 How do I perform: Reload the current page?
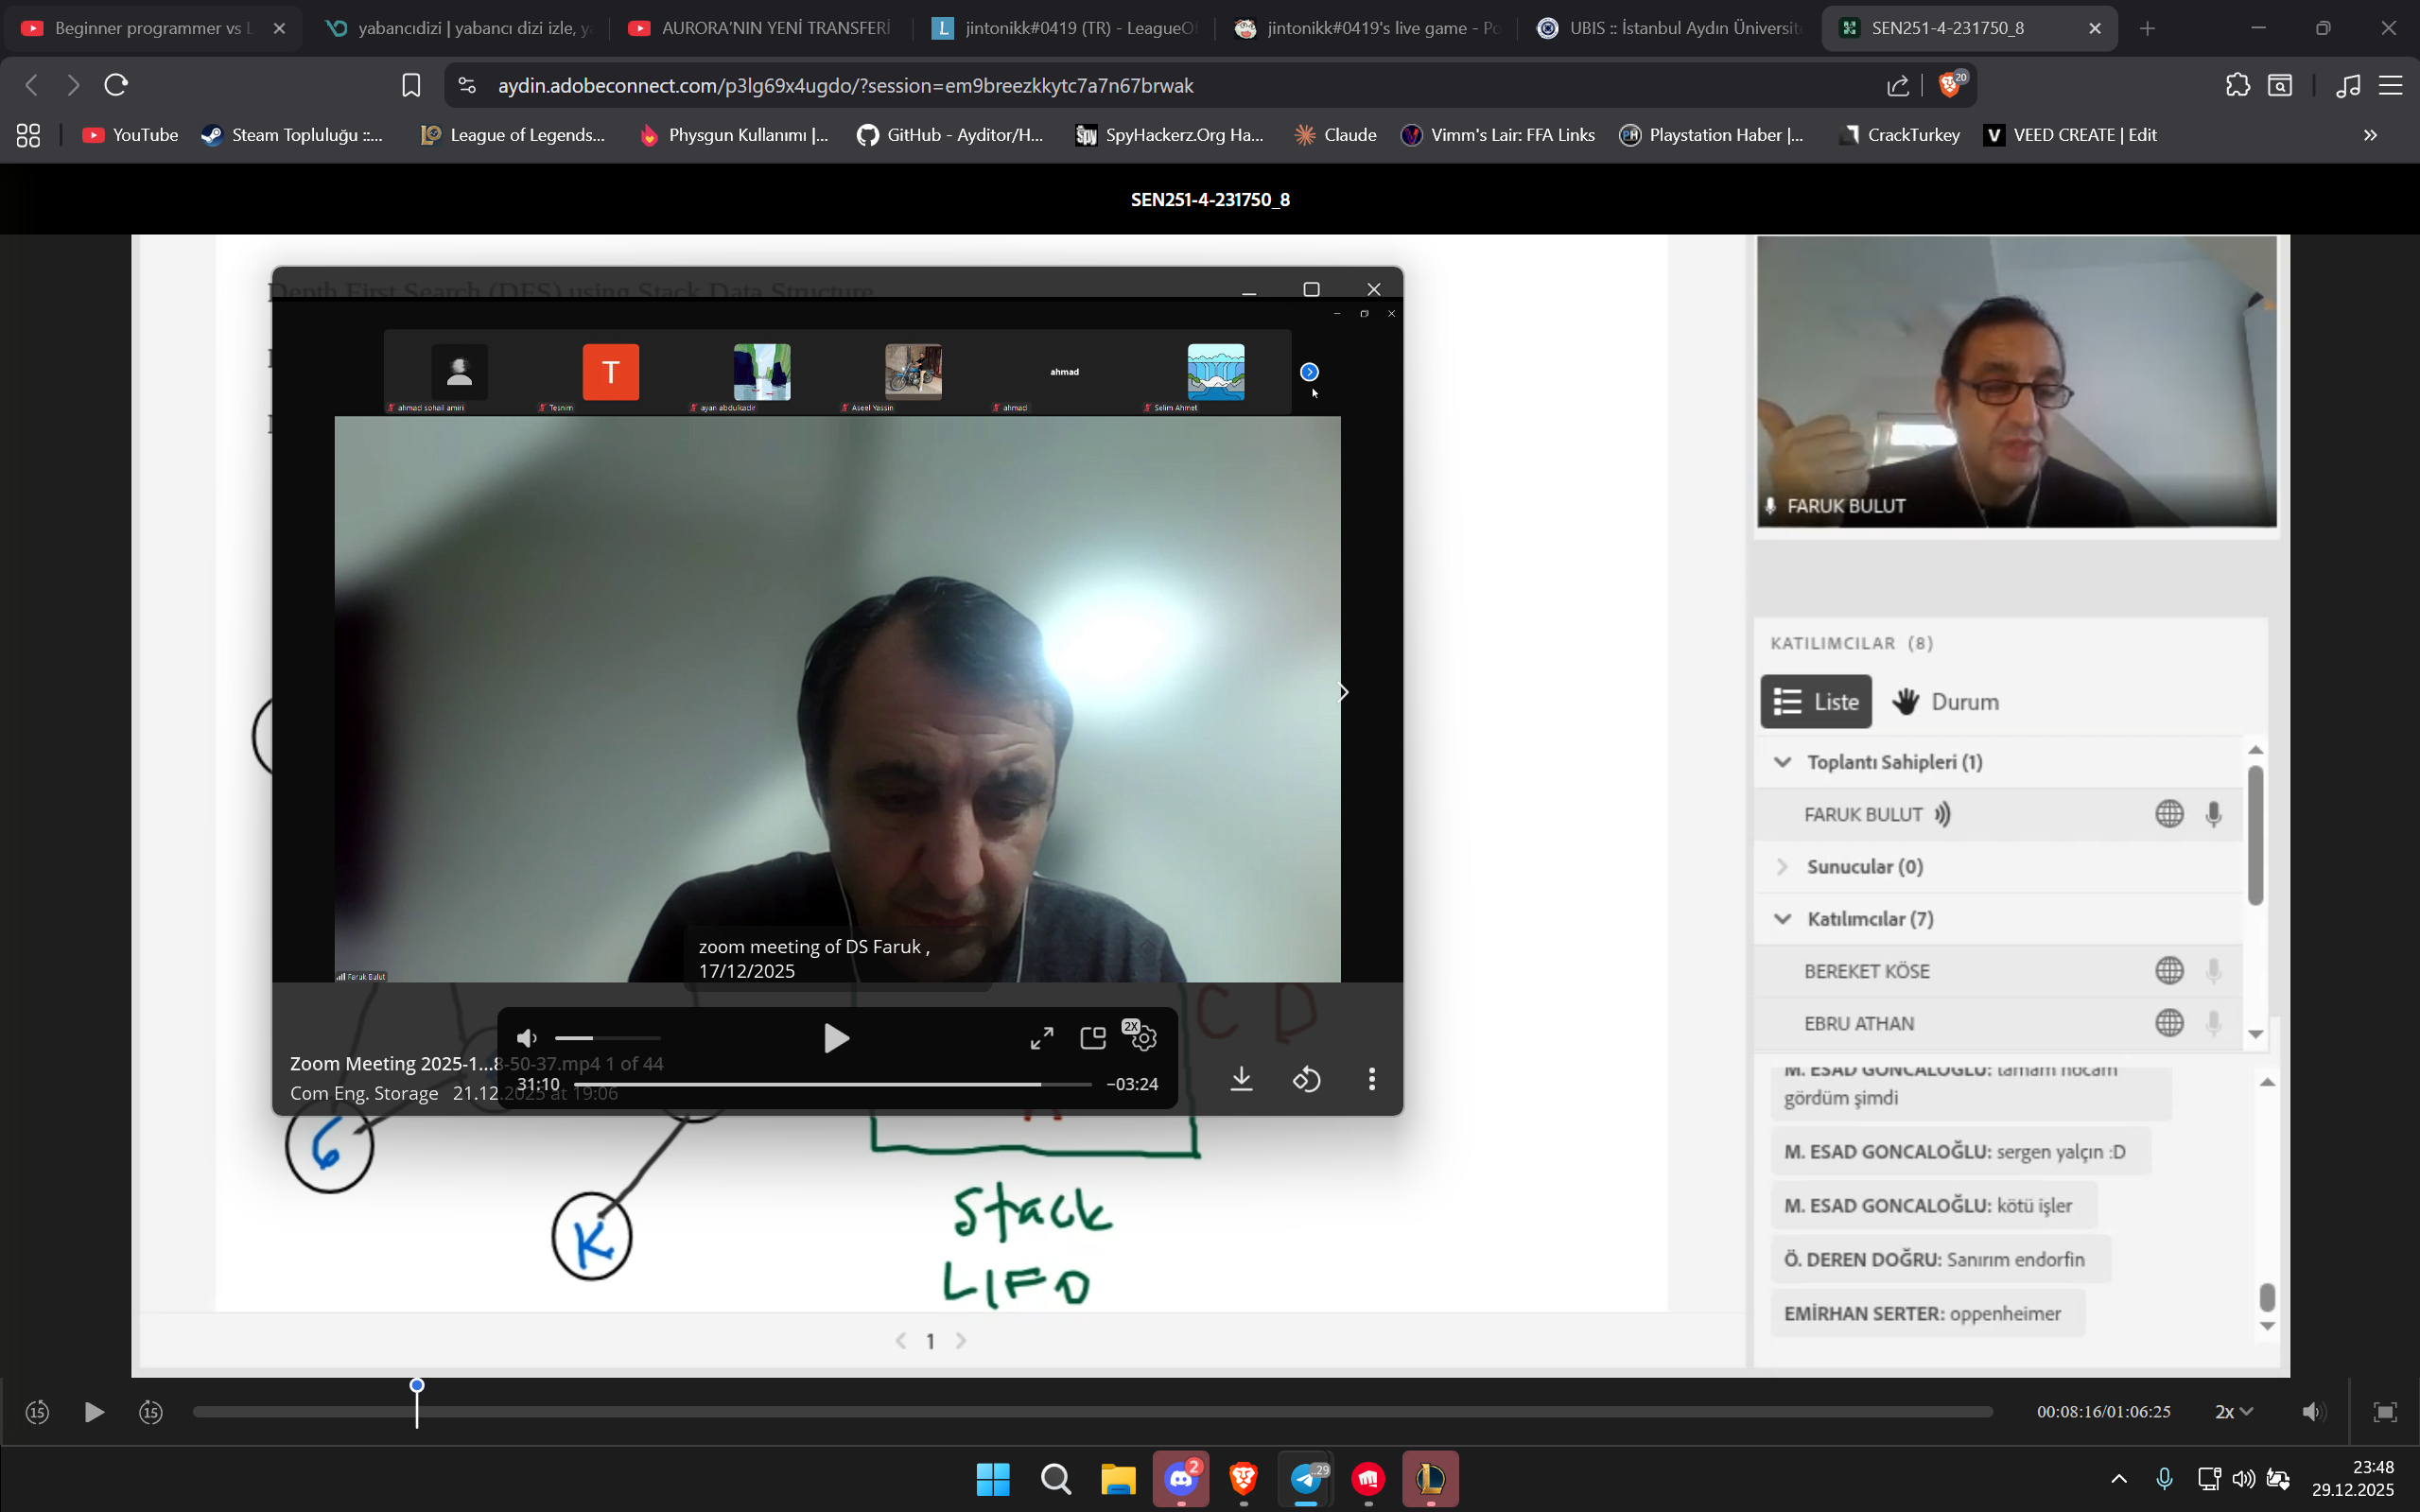point(116,85)
